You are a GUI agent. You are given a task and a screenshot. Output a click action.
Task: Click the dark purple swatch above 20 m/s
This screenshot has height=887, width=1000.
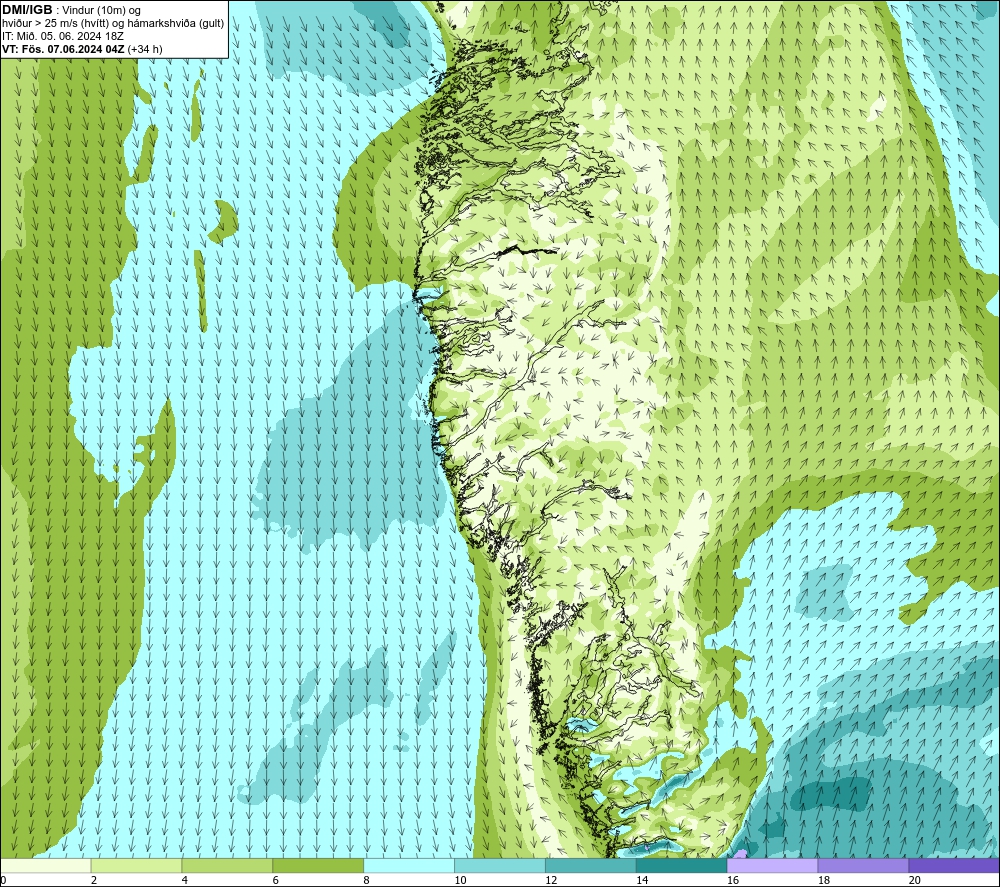click(954, 865)
